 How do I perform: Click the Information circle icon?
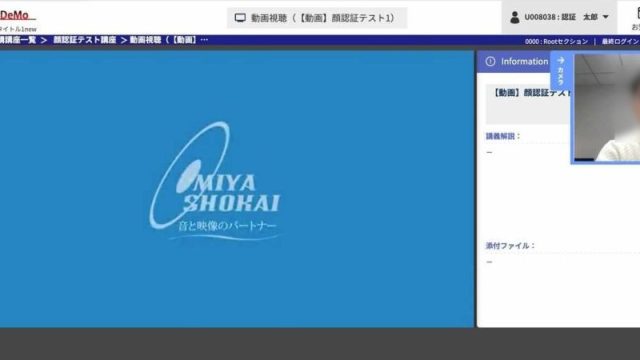coord(490,62)
